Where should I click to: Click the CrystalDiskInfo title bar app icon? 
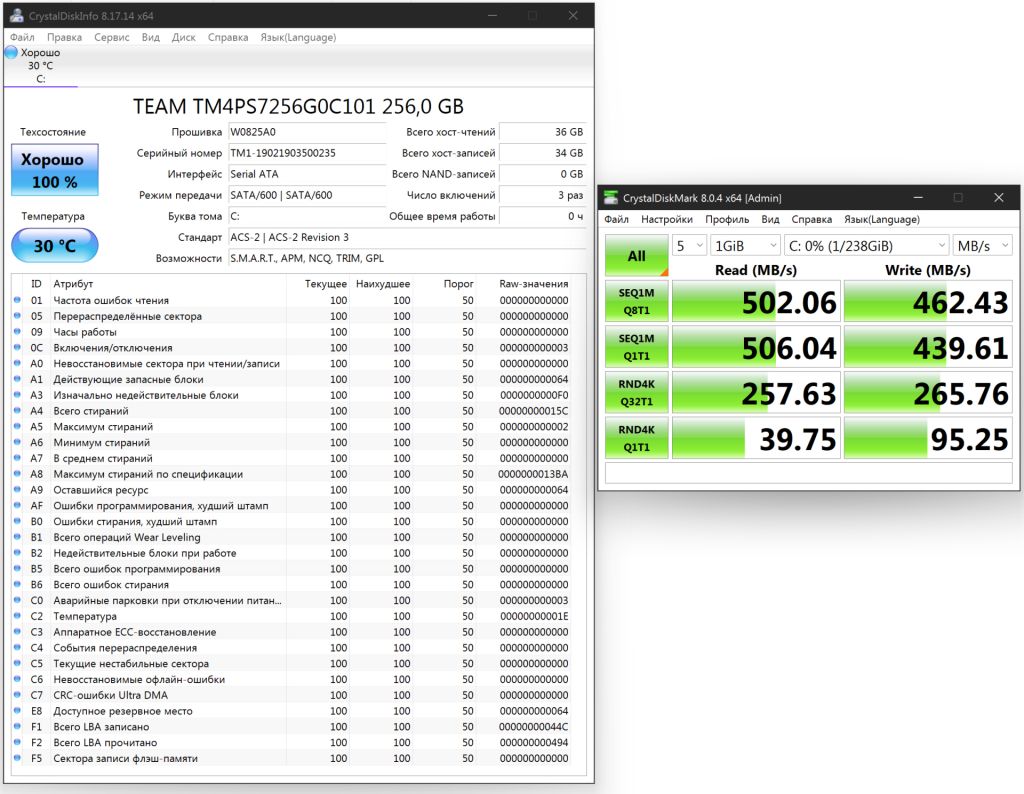[x=16, y=15]
